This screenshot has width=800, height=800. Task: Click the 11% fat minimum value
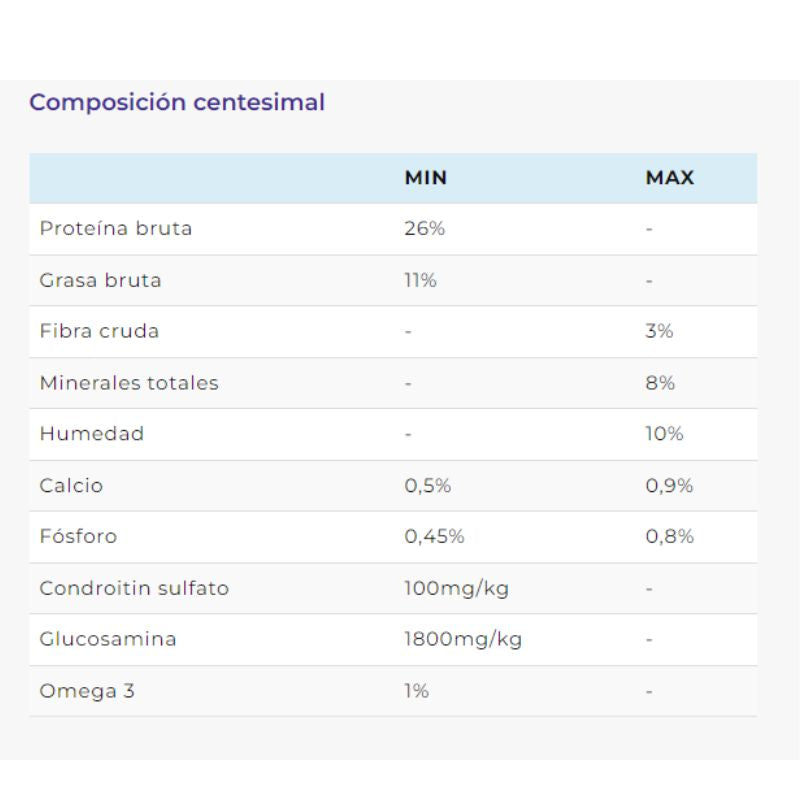(x=420, y=280)
